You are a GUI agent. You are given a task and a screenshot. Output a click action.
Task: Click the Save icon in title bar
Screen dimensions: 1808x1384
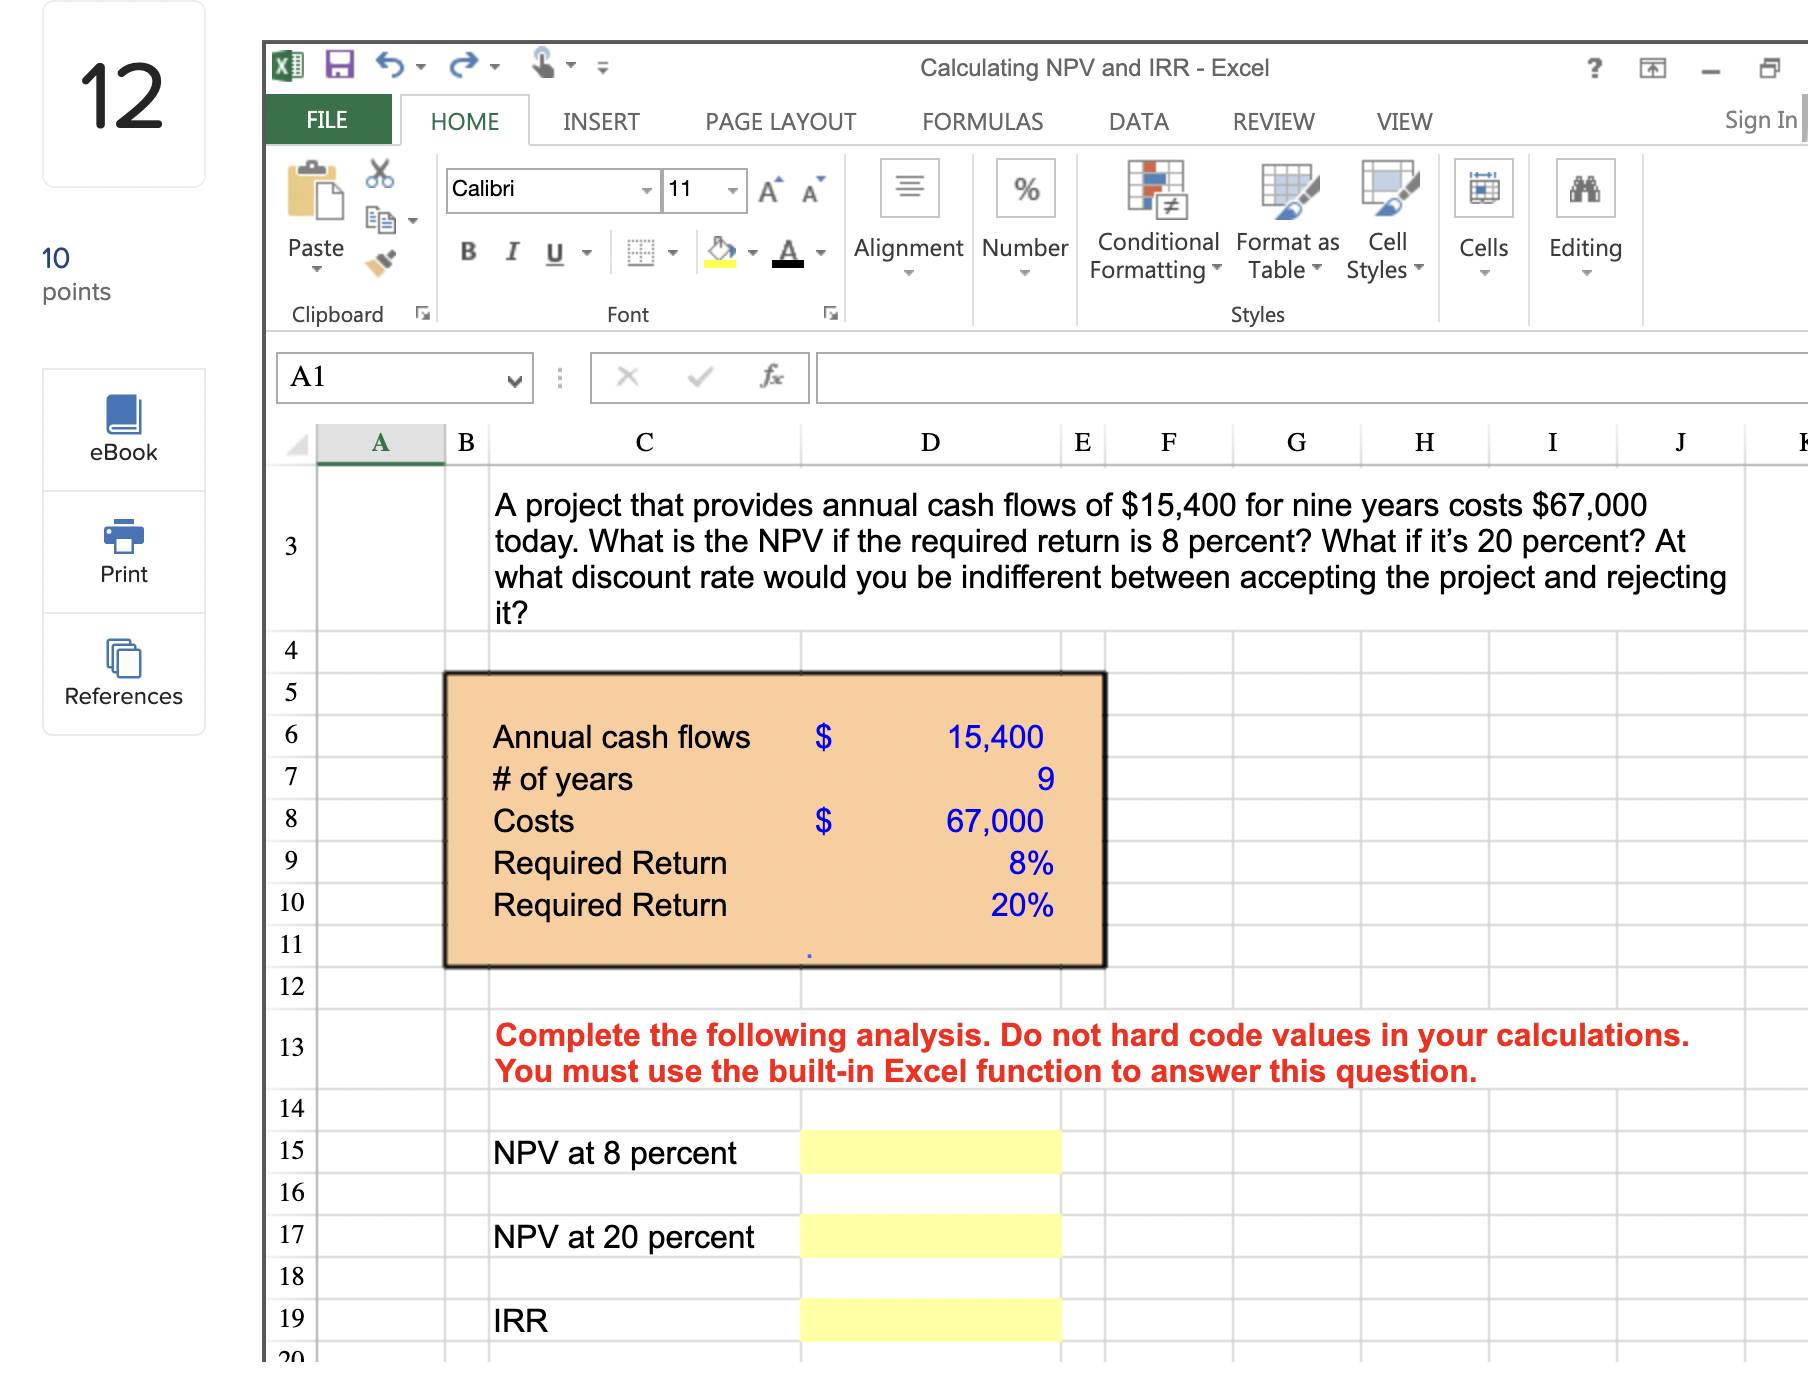[340, 66]
